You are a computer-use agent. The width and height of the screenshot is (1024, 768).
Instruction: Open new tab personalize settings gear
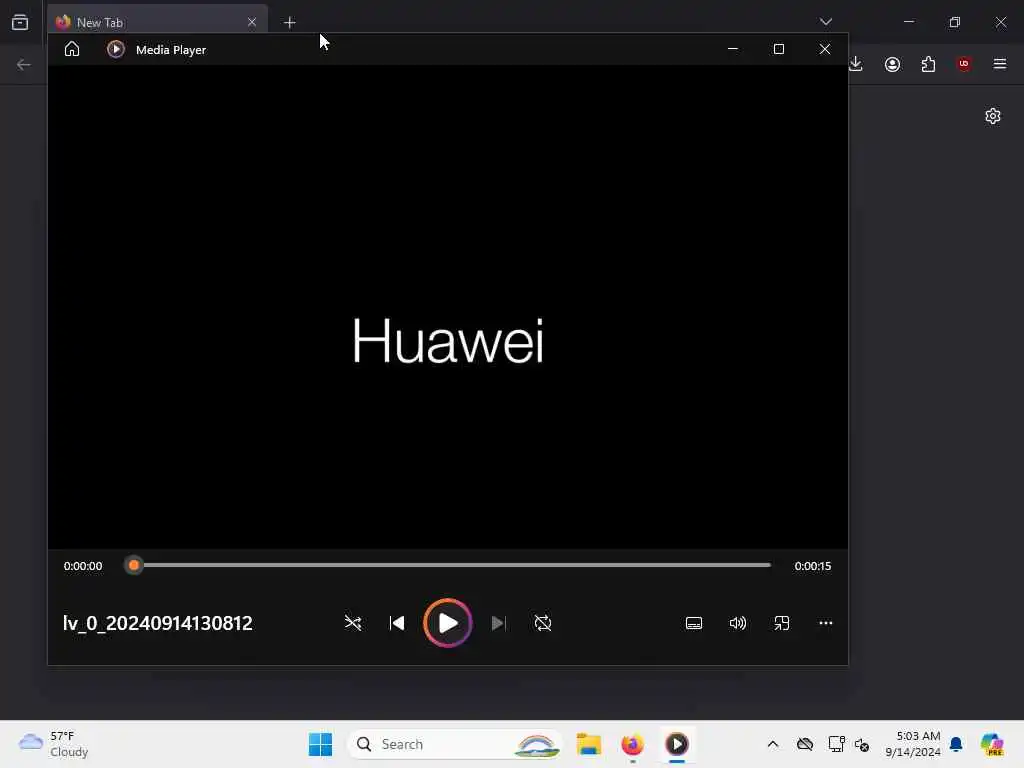pos(993,116)
